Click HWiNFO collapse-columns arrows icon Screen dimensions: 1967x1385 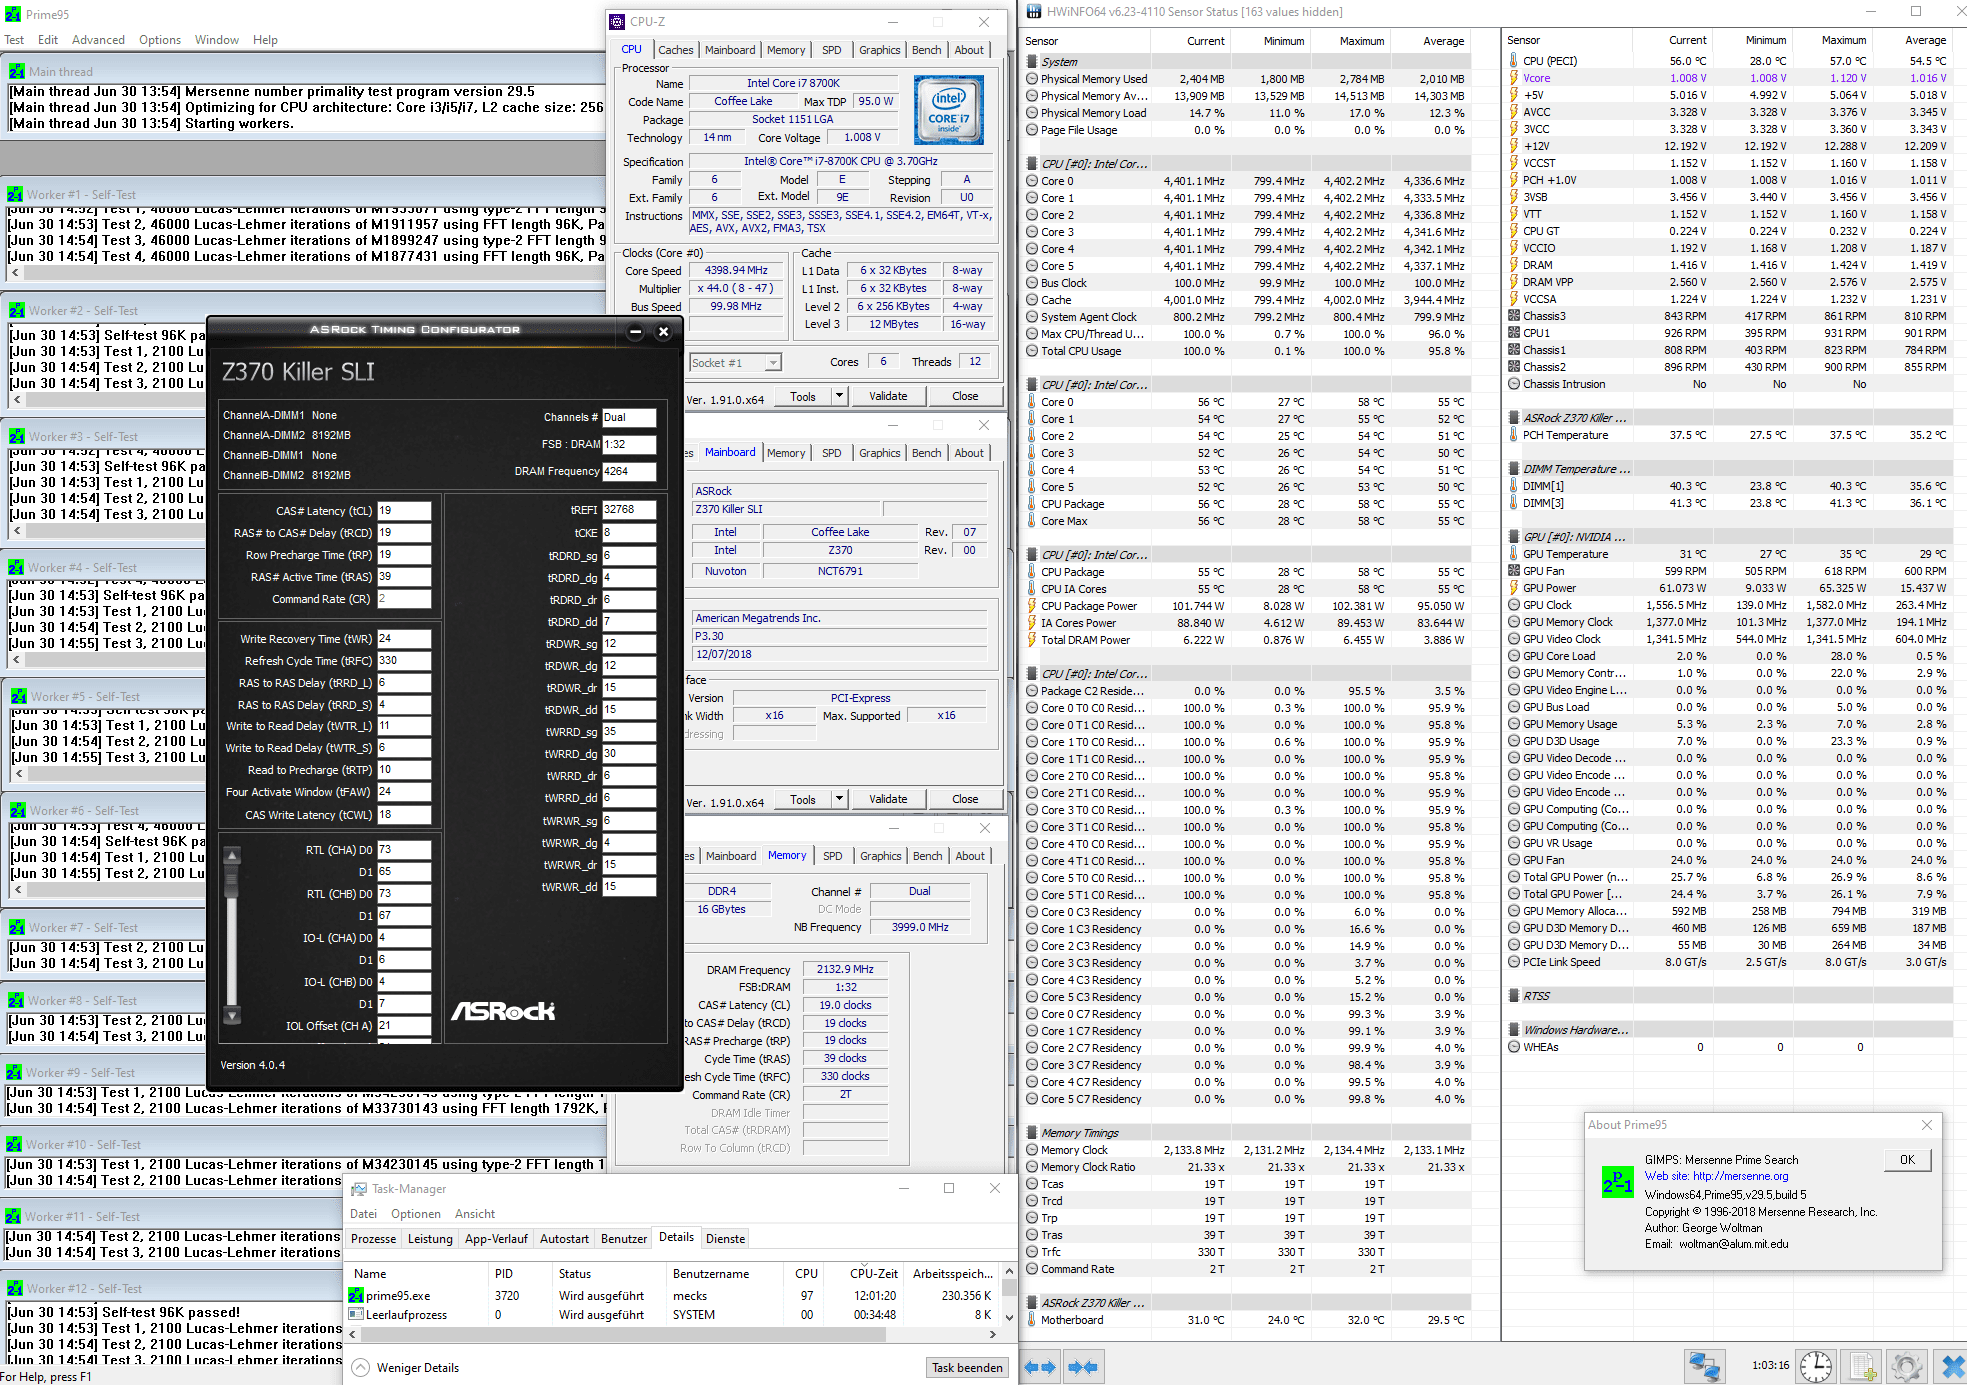1082,1367
